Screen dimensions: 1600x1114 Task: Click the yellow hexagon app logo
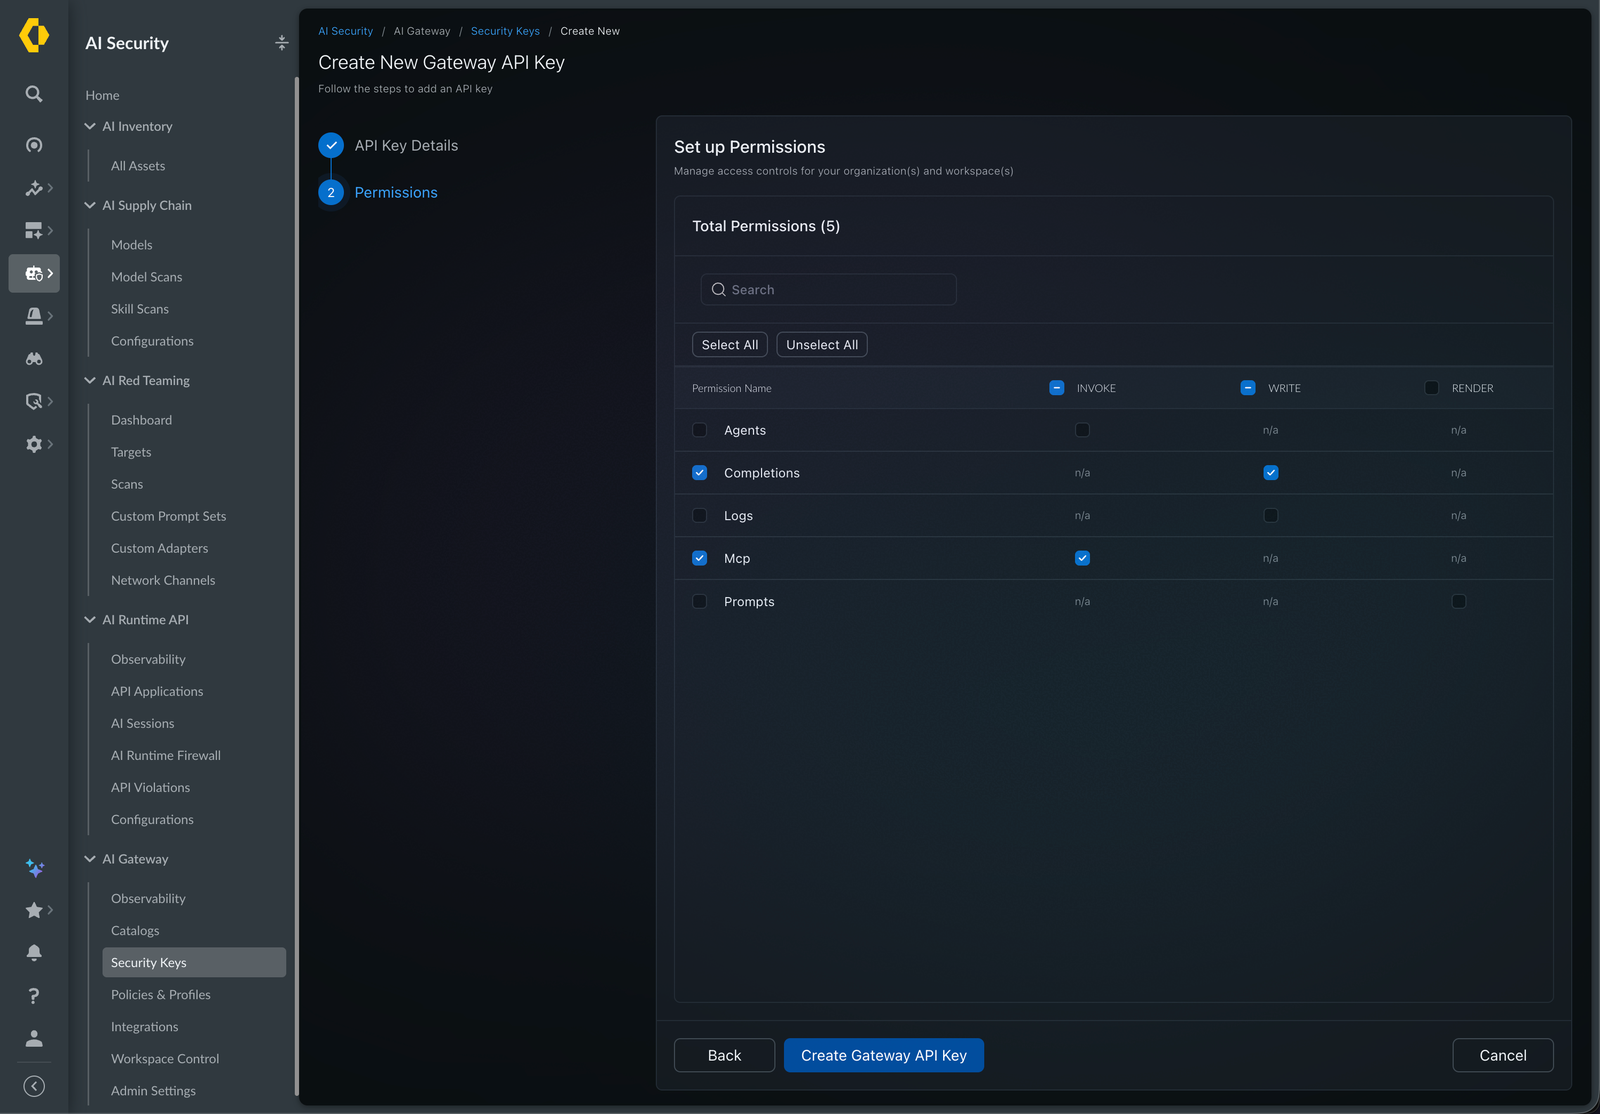pos(34,35)
